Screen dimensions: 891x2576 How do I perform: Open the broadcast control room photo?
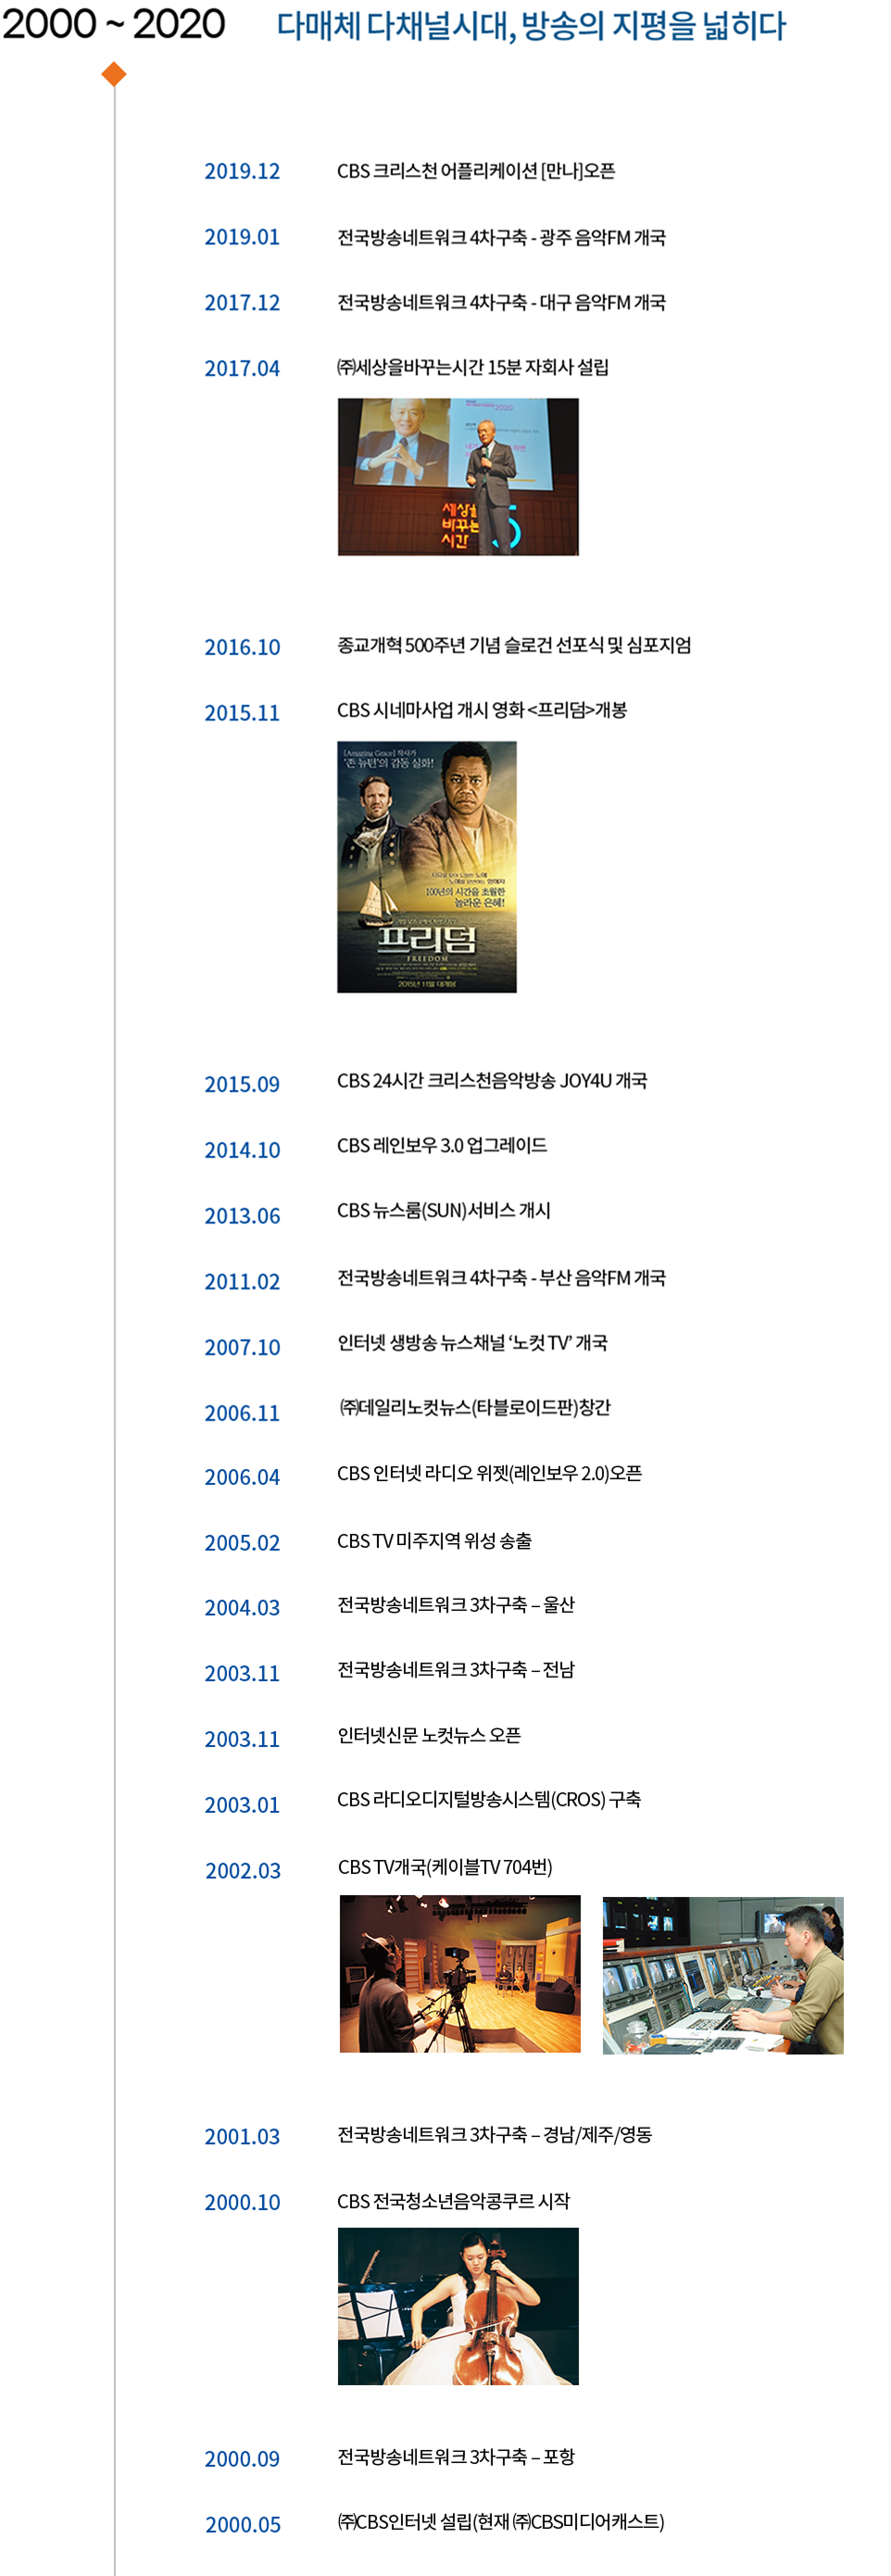(723, 1974)
